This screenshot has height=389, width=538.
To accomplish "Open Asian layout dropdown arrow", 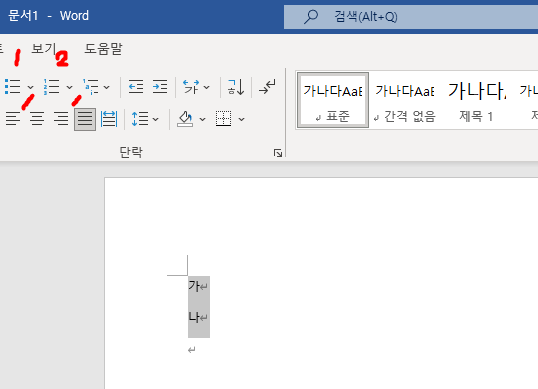I will [x=207, y=87].
